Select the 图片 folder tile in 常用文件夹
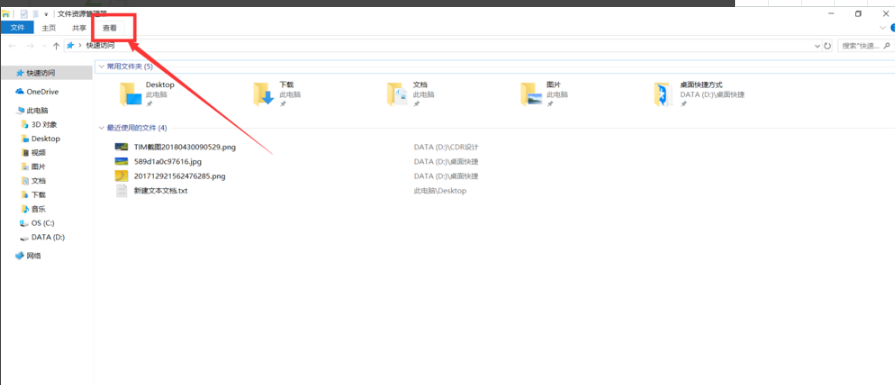895x385 pixels. pos(545,94)
